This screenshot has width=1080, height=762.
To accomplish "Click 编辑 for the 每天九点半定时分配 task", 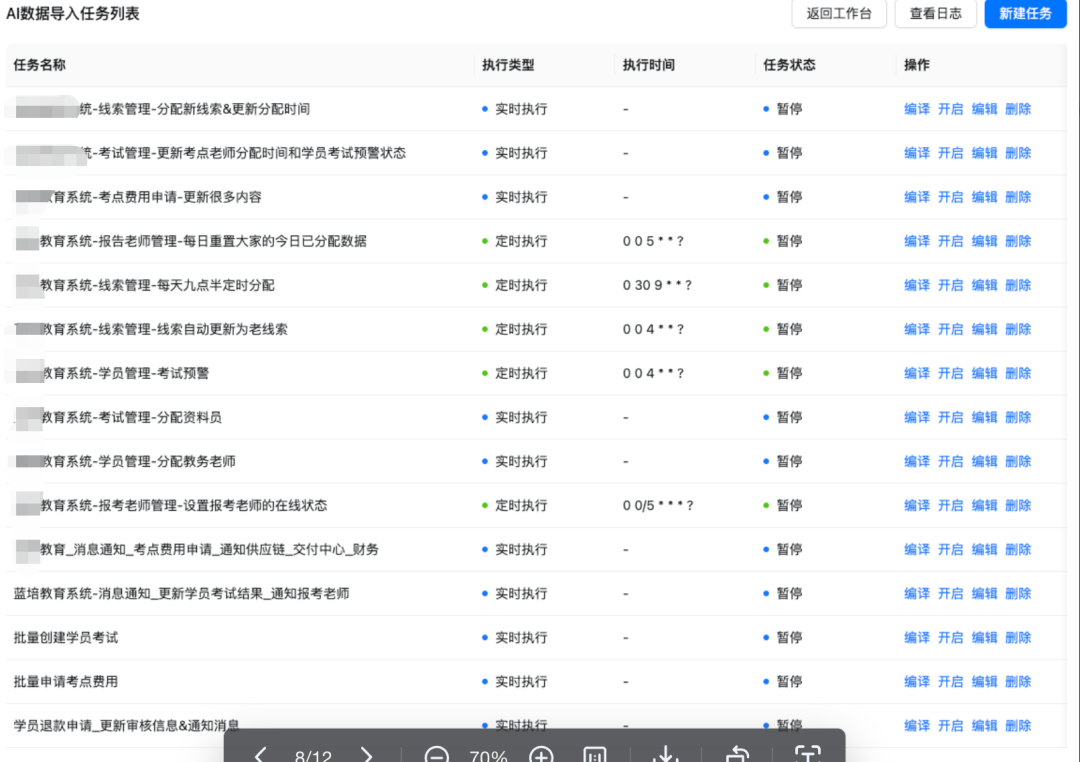I will pyautogui.click(x=984, y=285).
